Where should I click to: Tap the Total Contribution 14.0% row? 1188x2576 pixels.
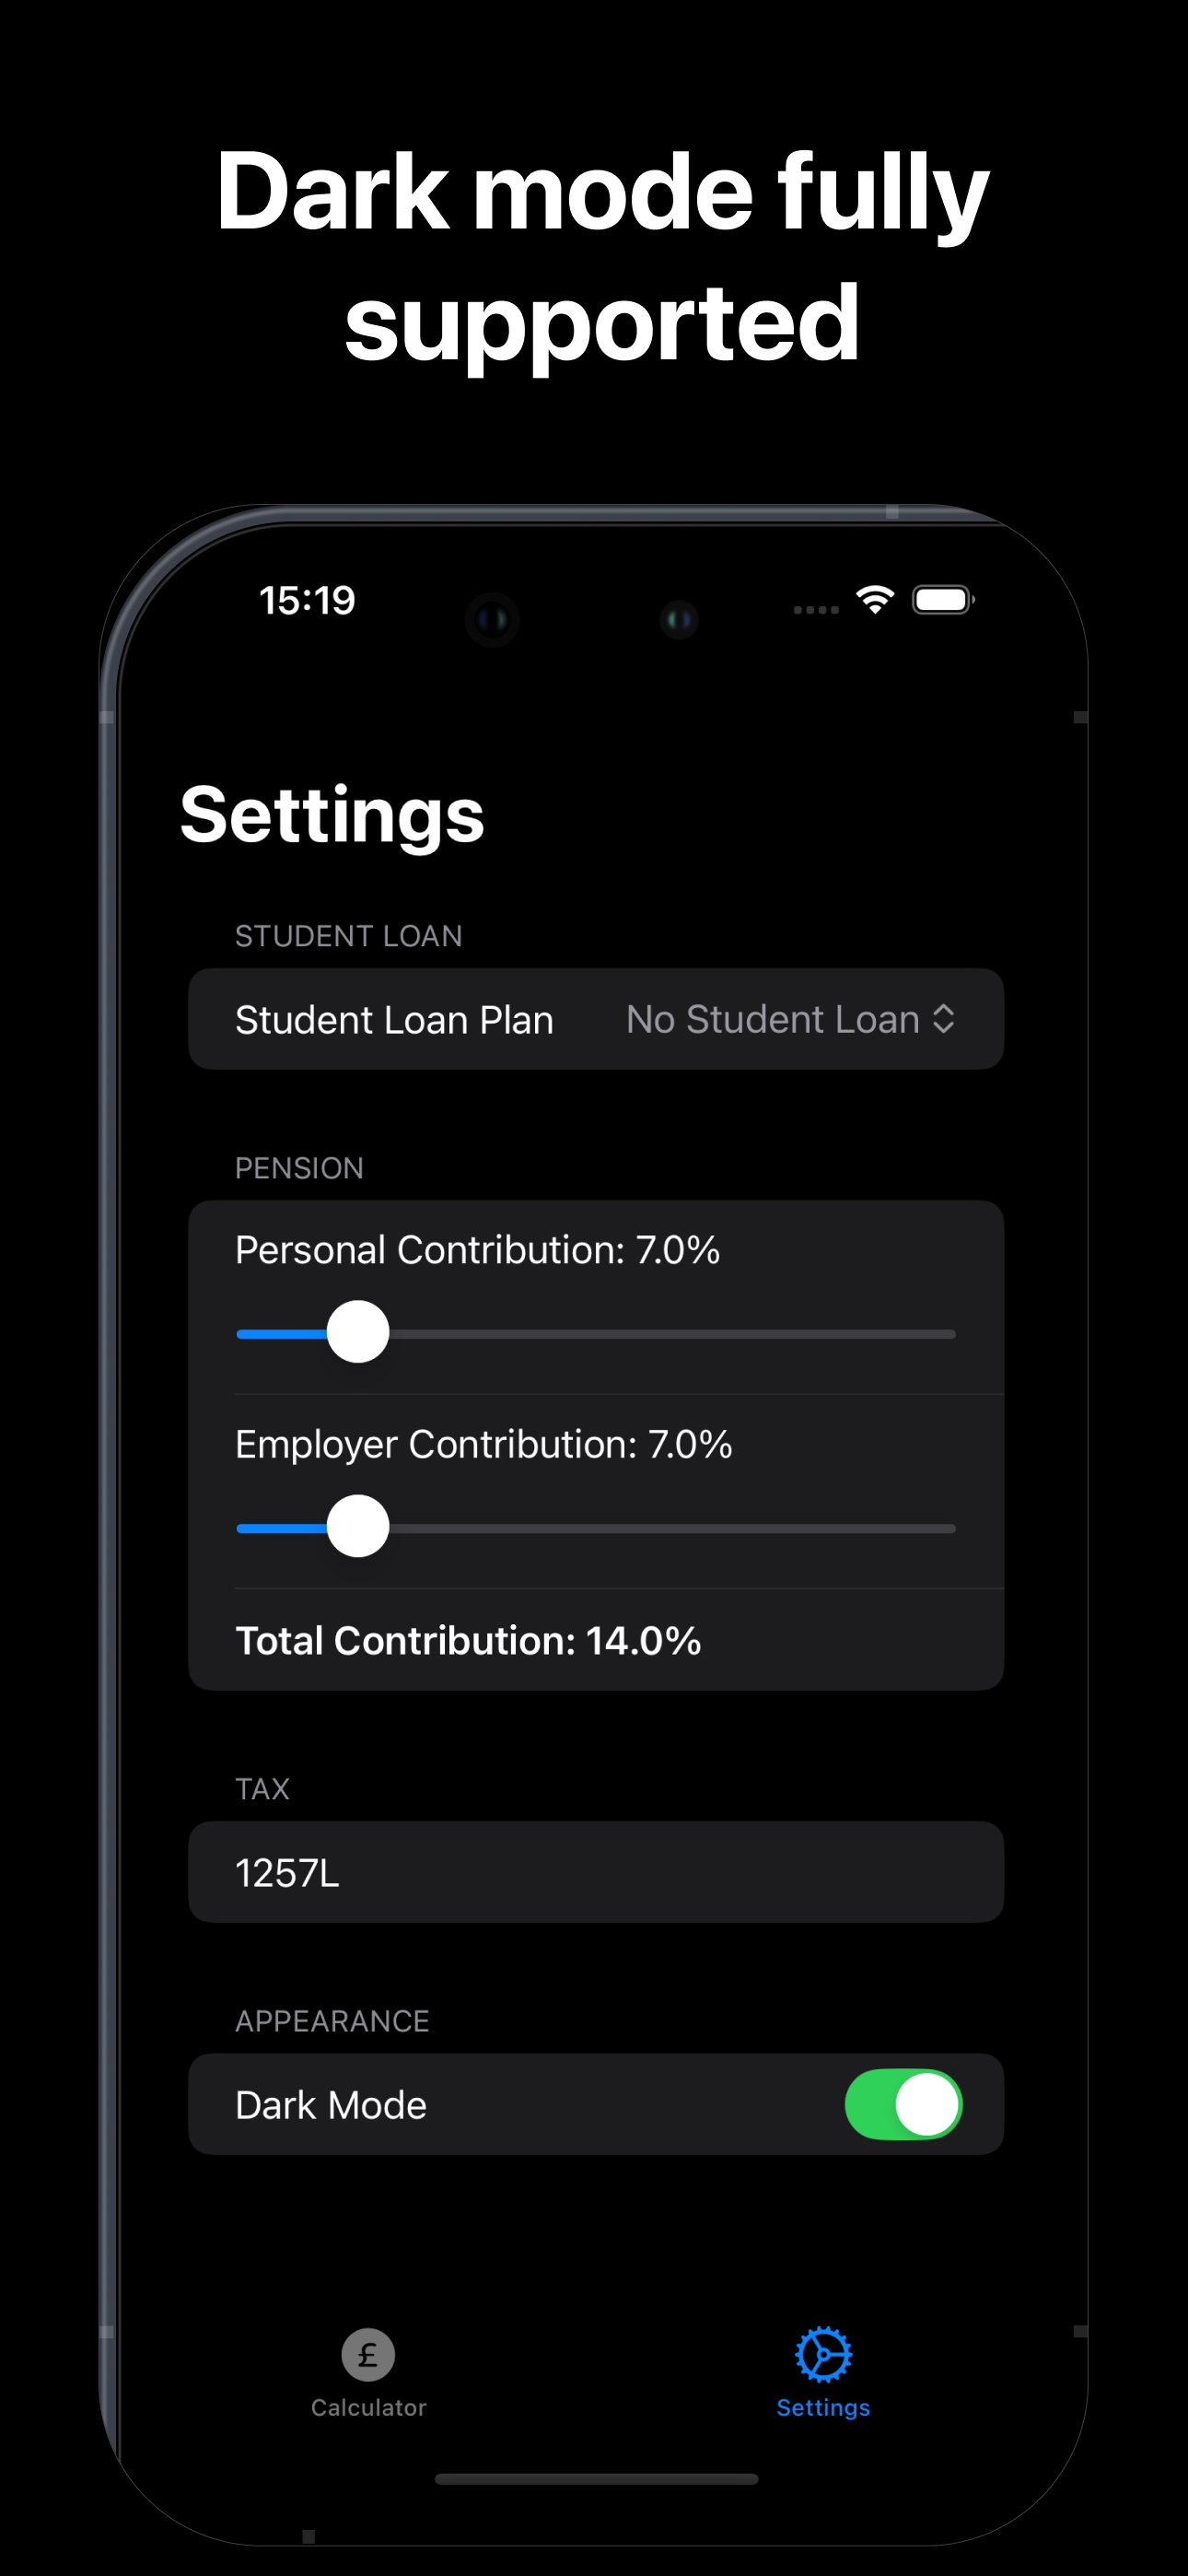point(596,1640)
